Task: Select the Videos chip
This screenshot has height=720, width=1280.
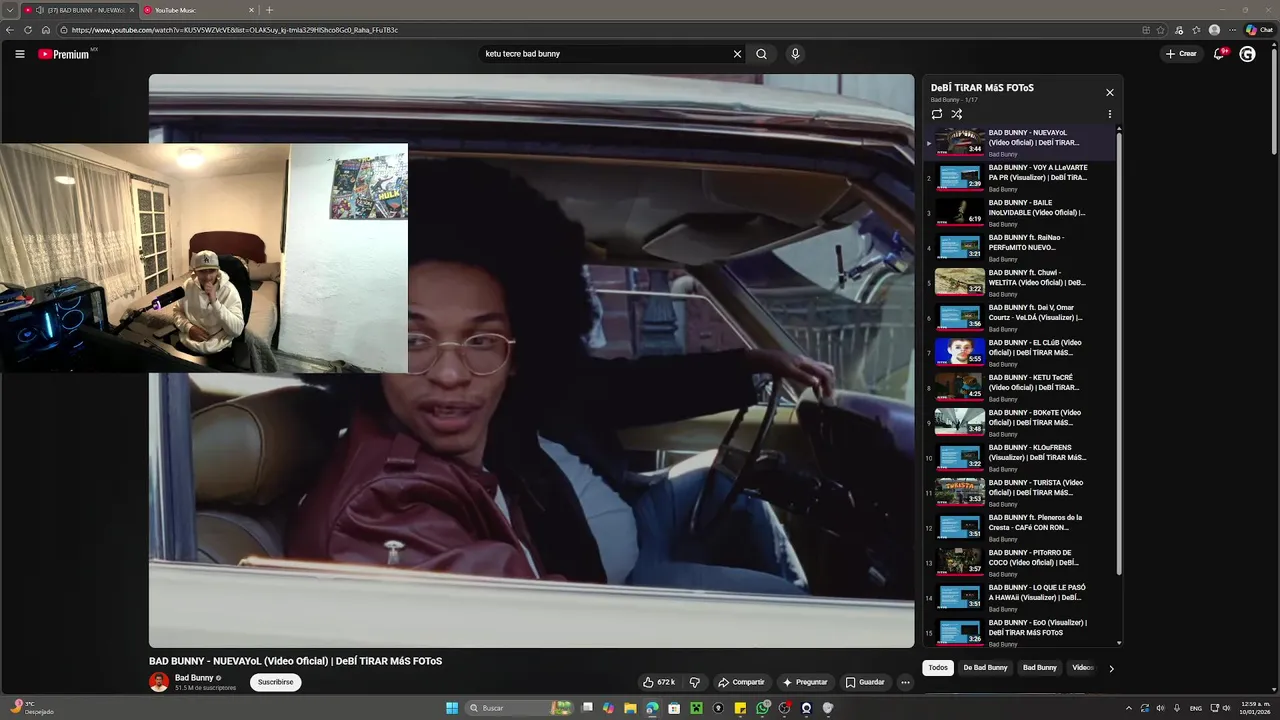Action: [x=1082, y=668]
